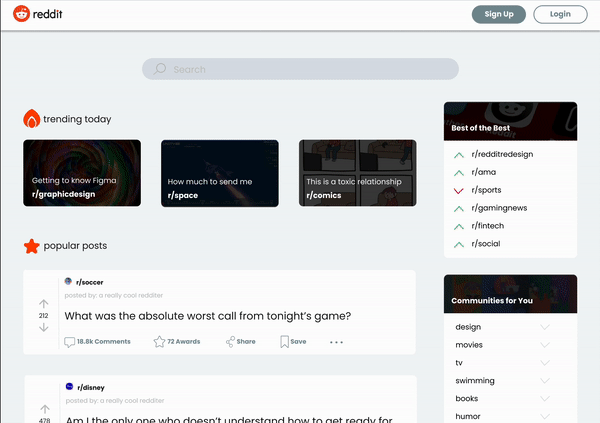Click the up arrow beside r/gamingnews

click(x=459, y=209)
